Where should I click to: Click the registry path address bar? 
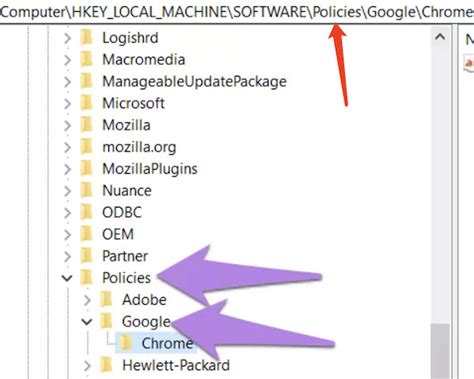[x=237, y=12]
